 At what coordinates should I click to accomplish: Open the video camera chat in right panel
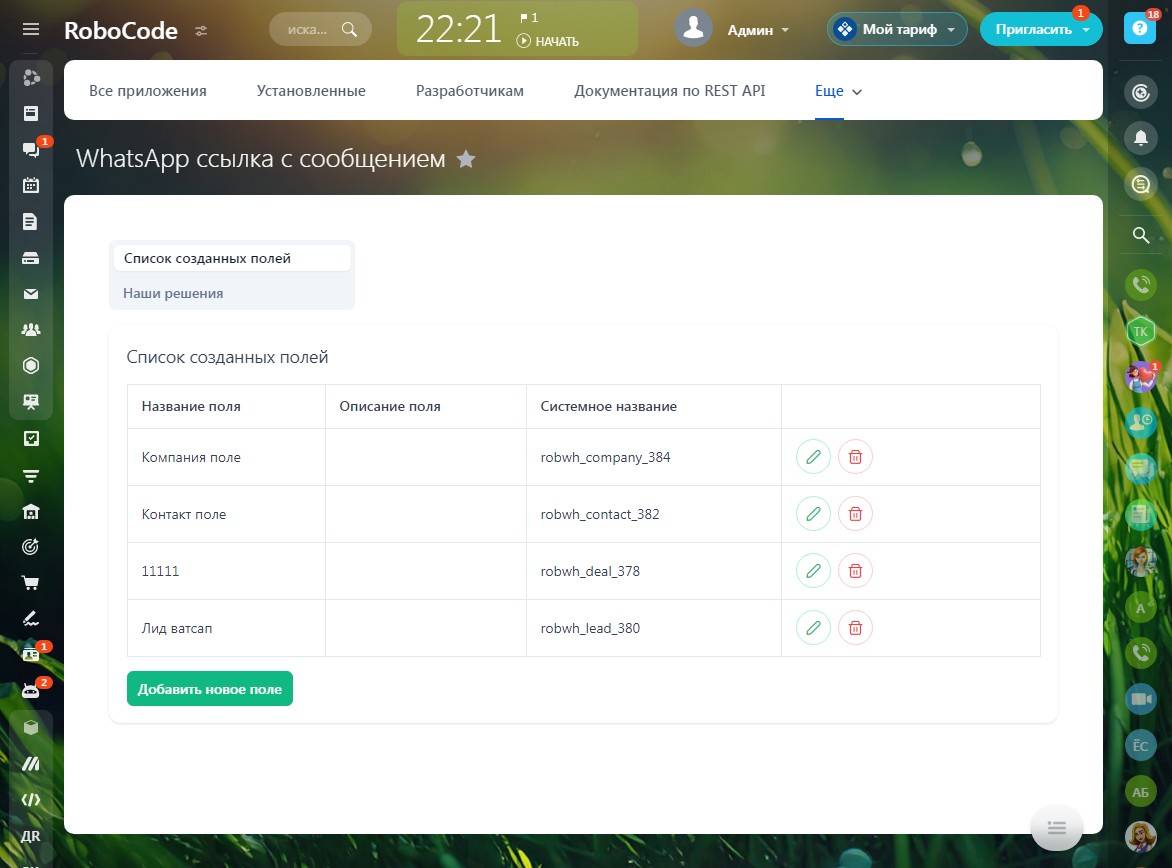pyautogui.click(x=1141, y=699)
